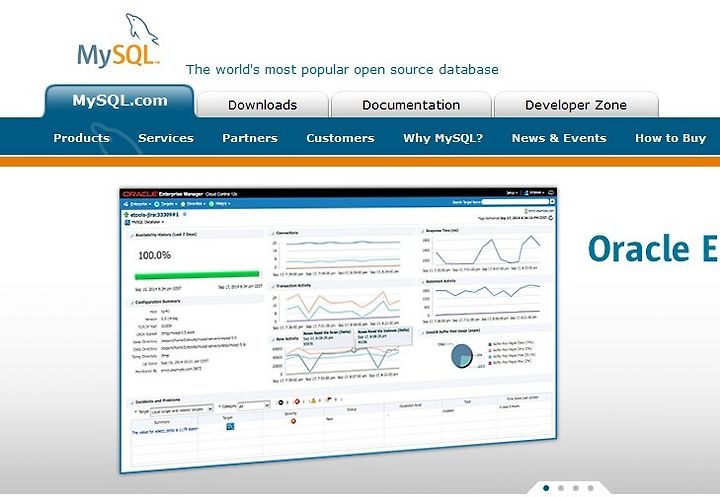Click the Partners navigation link
Viewport: 720px width, 497px height.
coord(250,138)
